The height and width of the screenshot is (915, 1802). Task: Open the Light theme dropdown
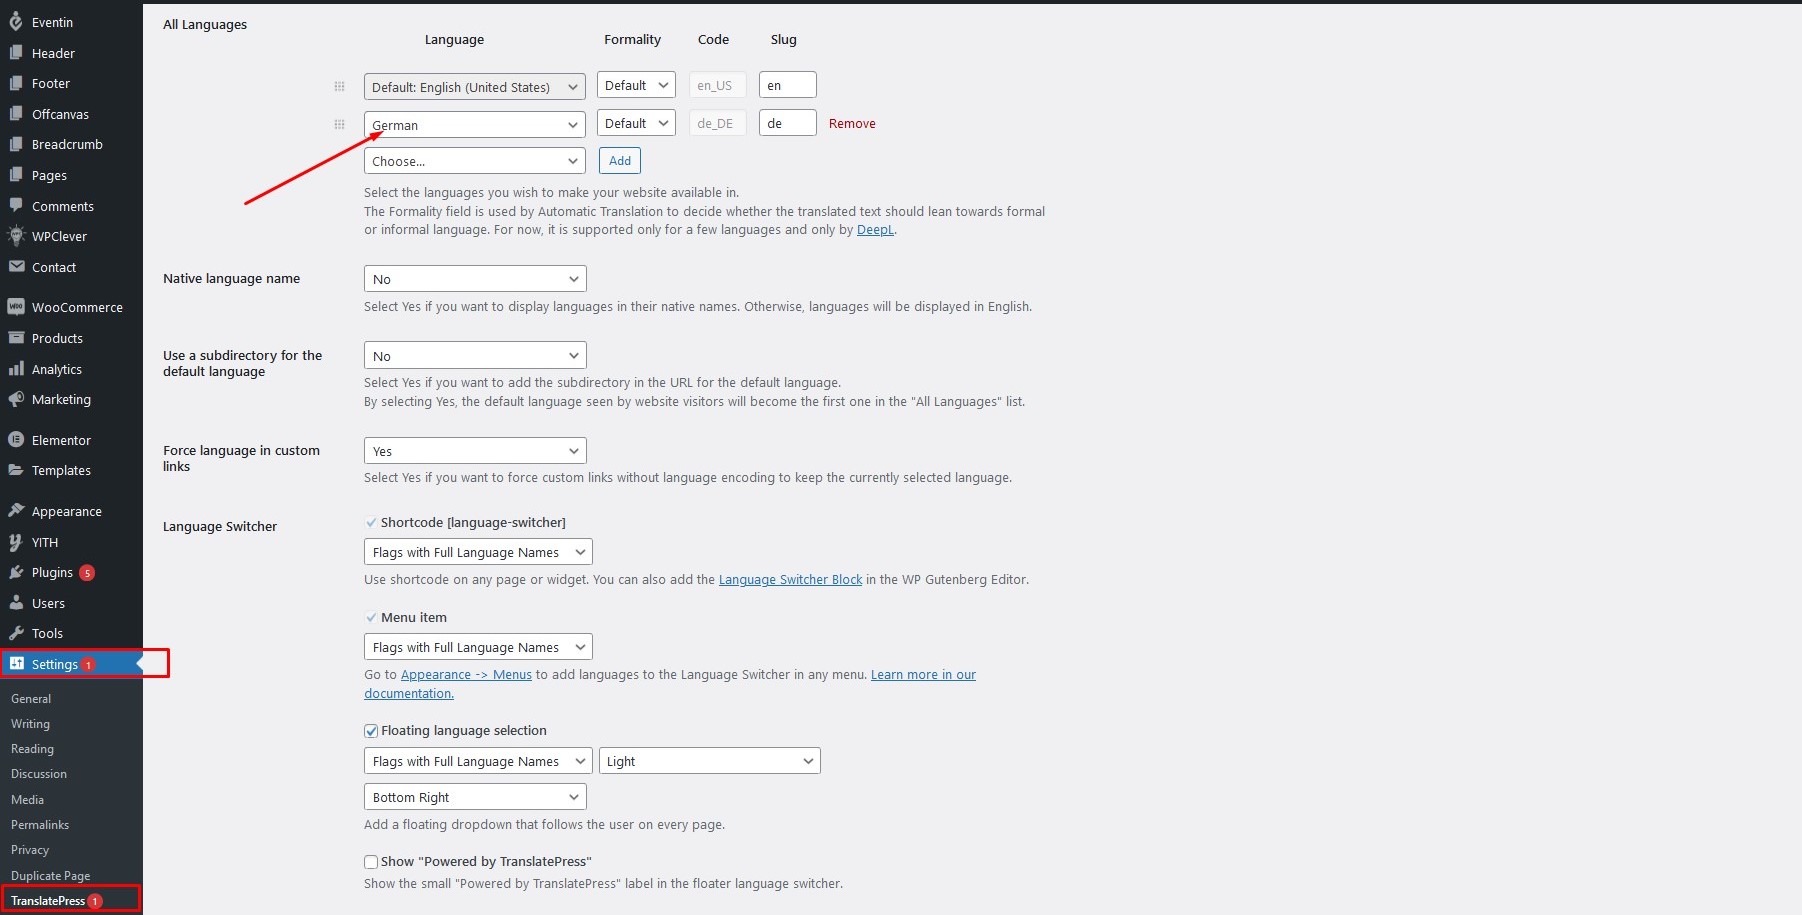710,761
